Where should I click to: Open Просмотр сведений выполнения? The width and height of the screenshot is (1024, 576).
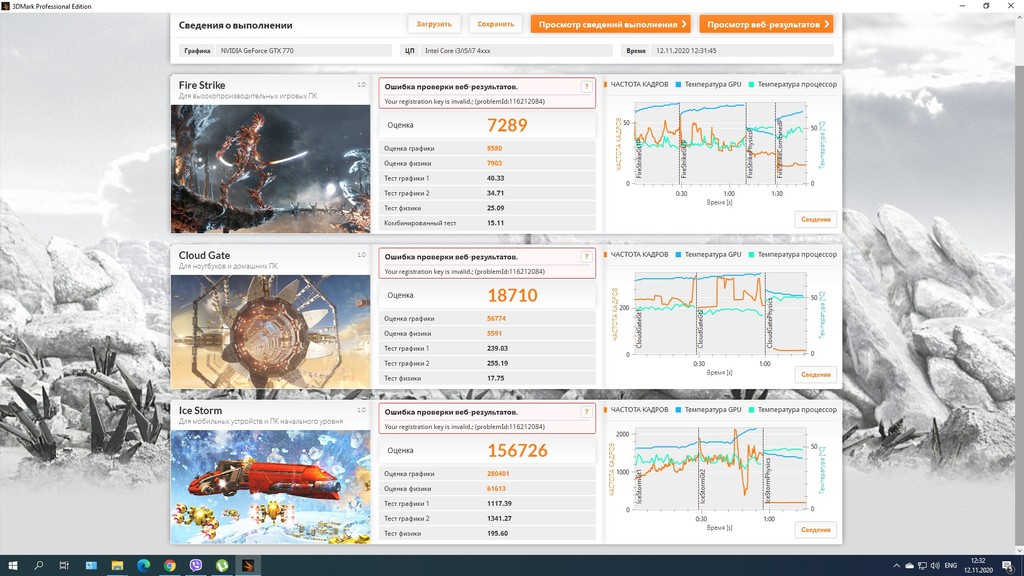611,24
